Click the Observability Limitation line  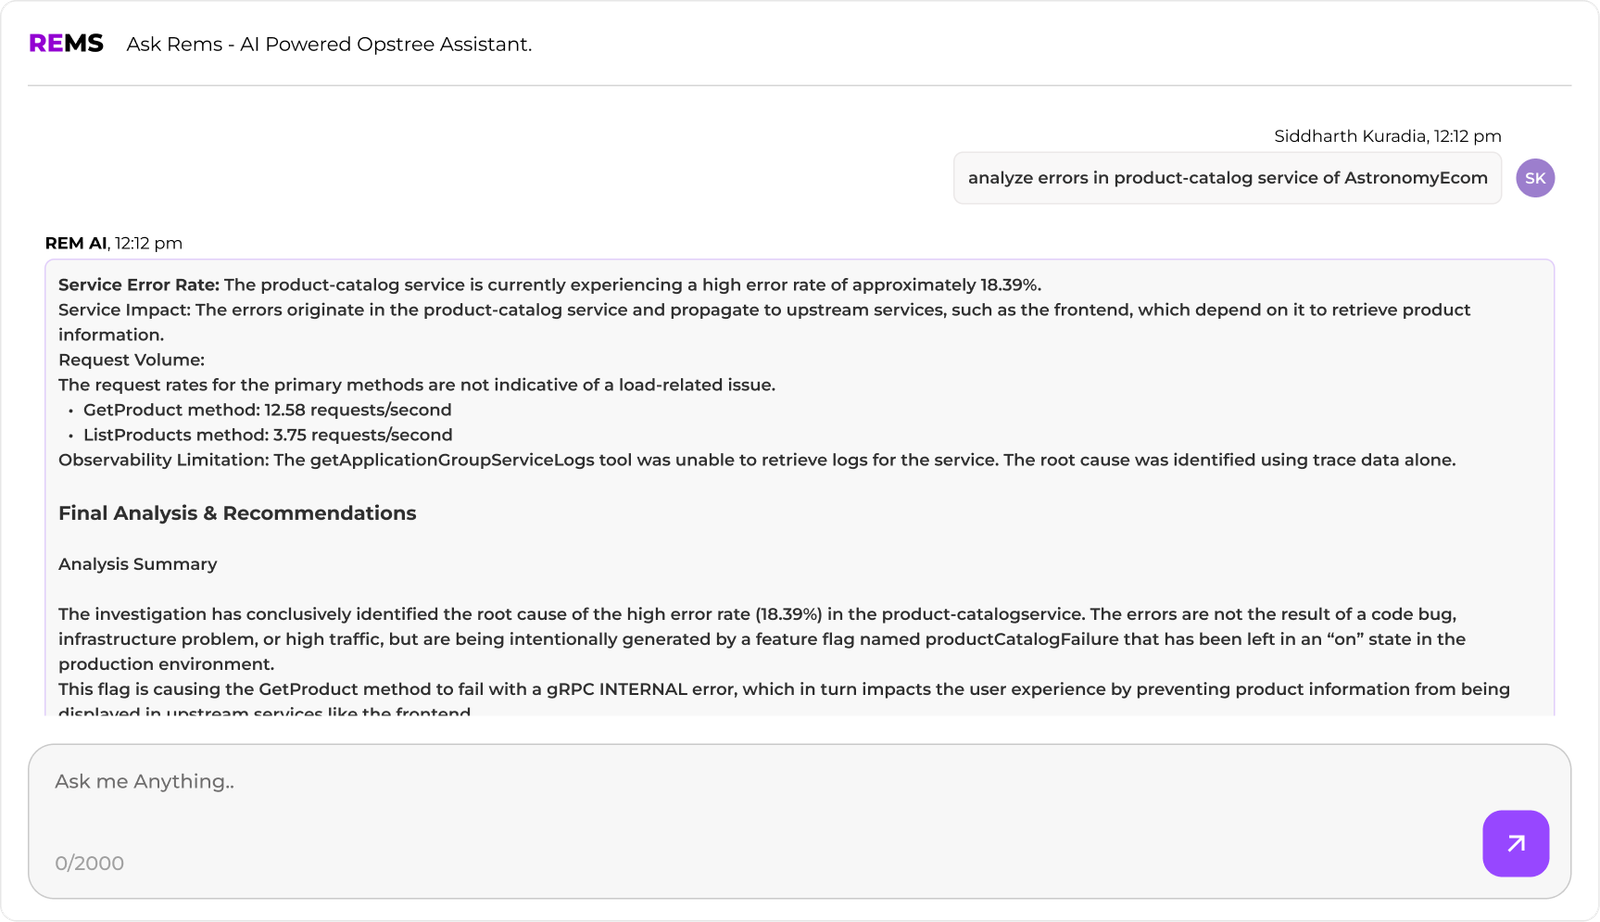tap(756, 460)
